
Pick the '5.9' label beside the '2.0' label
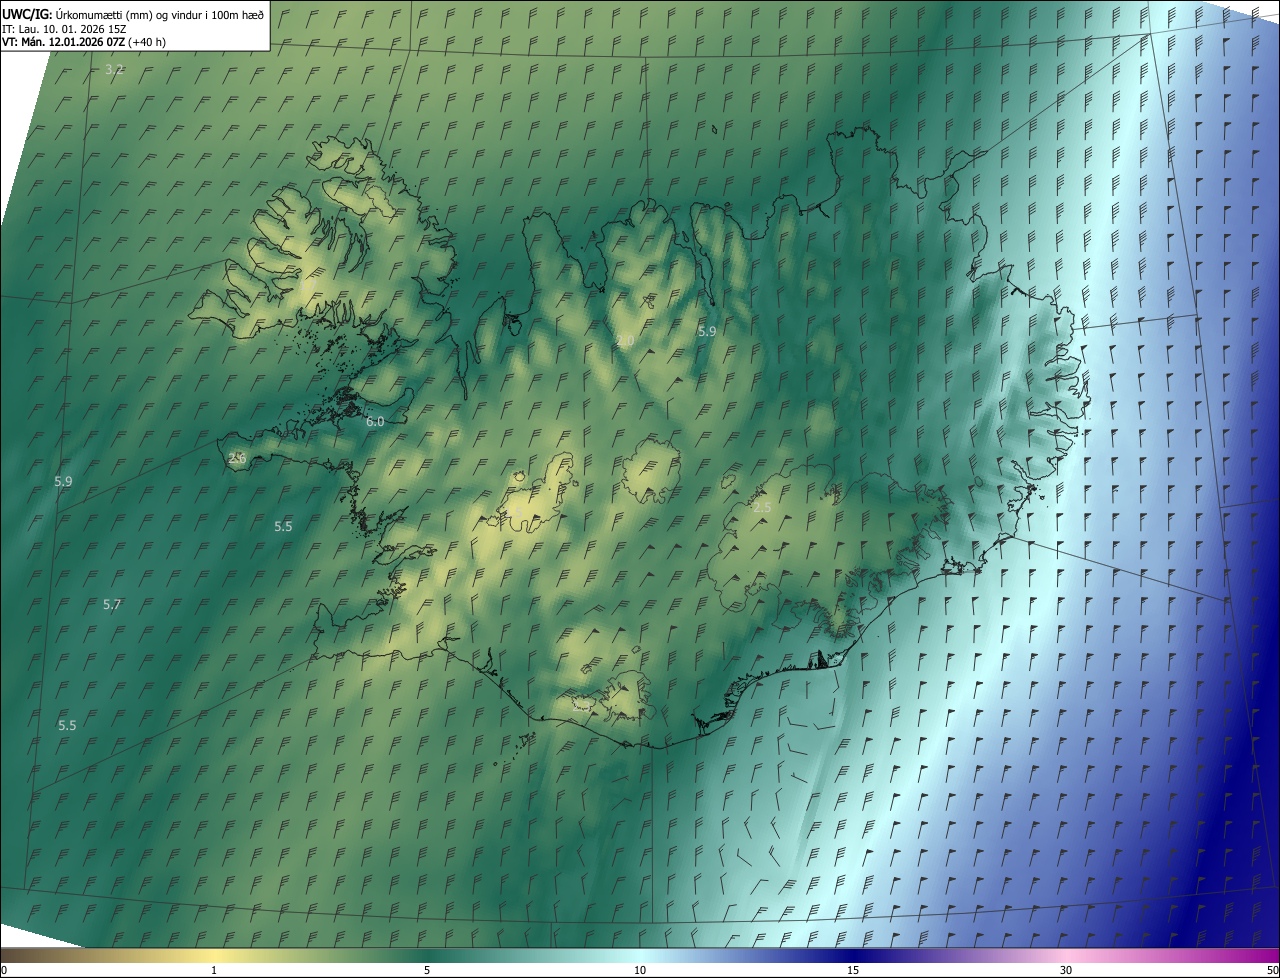click(707, 331)
